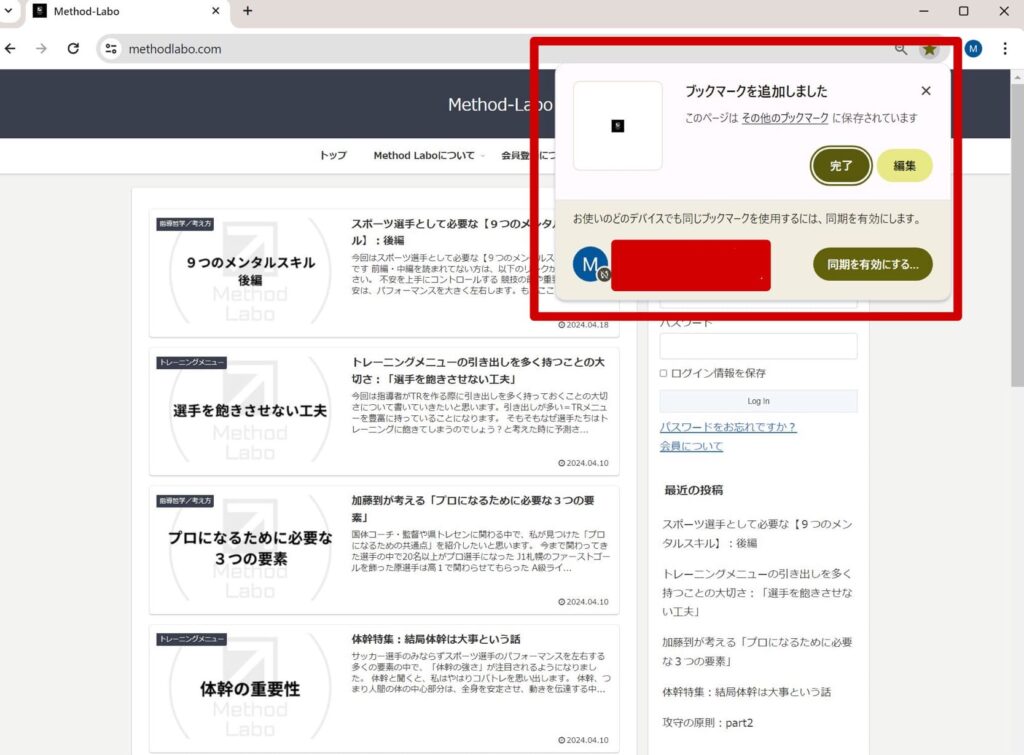Open article 加藤到が考える「プロになるために必要な3つの要素」
The width and height of the screenshot is (1024, 755).
click(473, 509)
